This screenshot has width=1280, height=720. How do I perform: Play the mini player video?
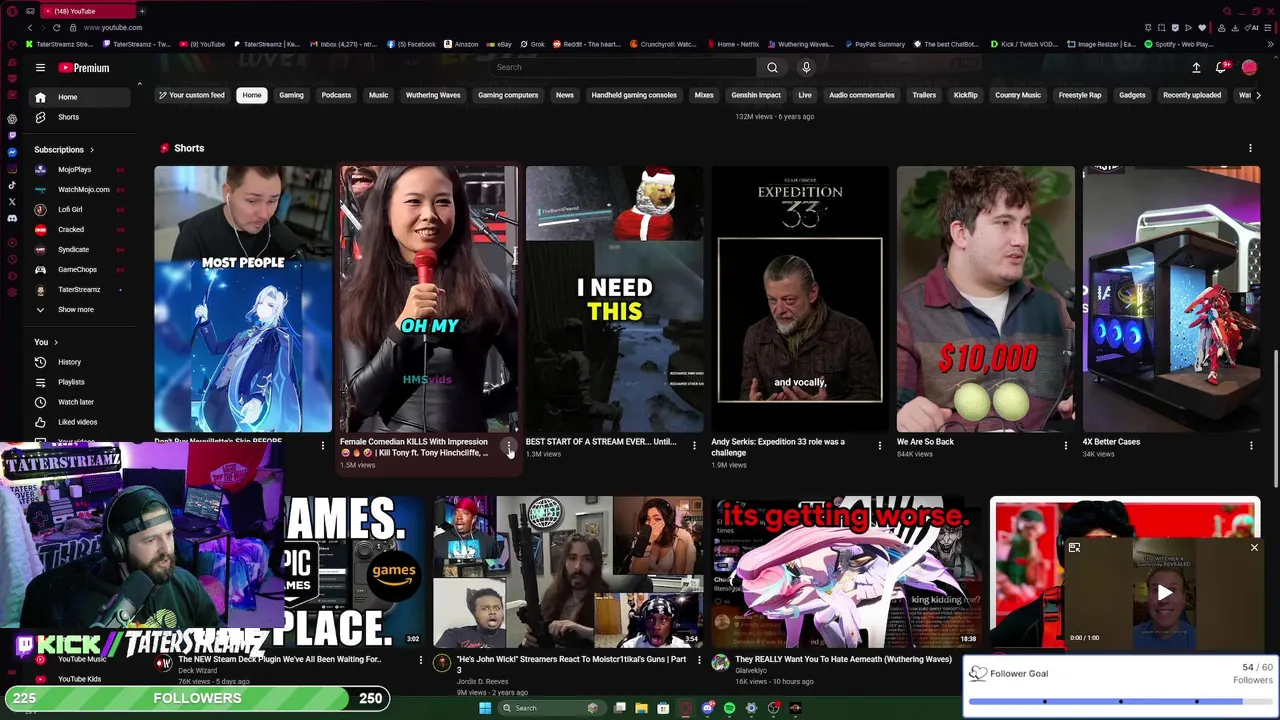(x=1165, y=593)
